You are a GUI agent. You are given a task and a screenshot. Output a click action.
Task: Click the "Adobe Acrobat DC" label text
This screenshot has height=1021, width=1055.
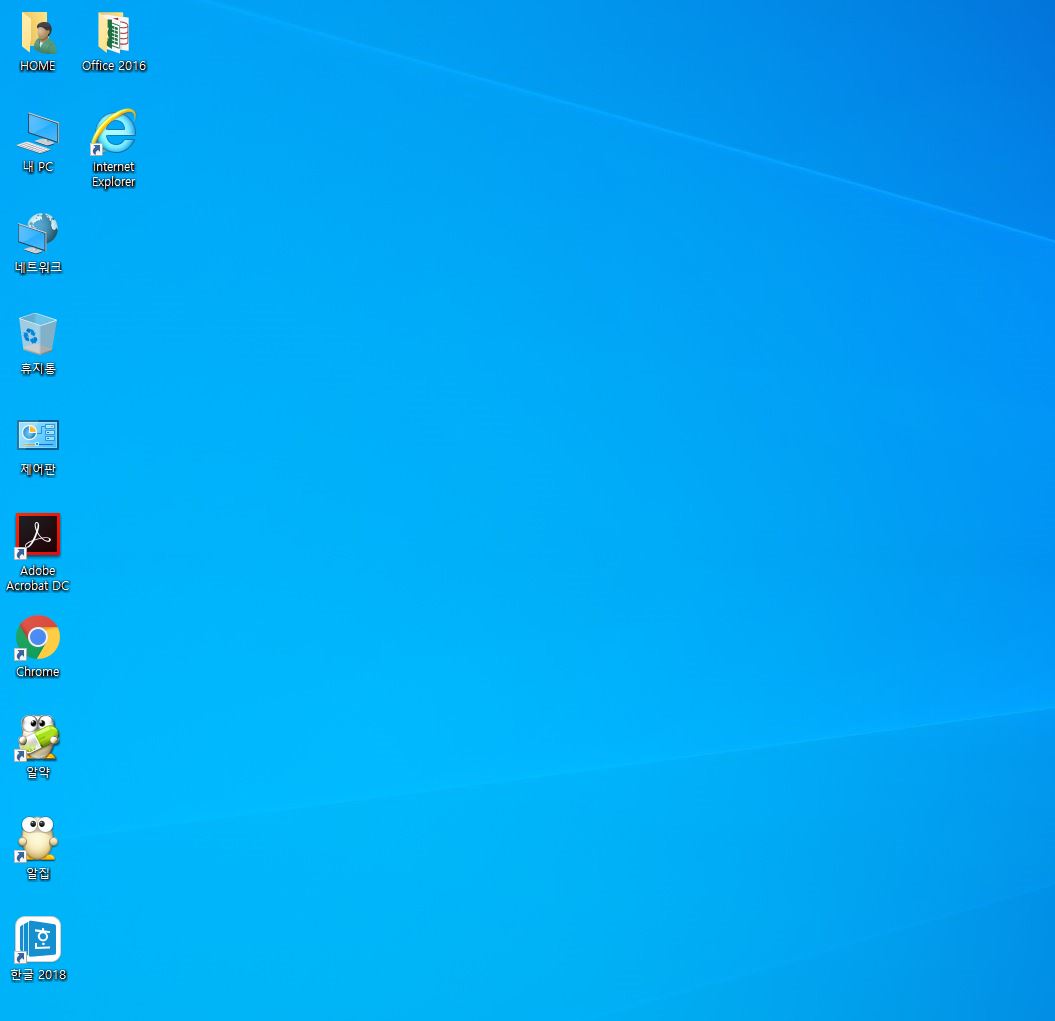[38, 578]
